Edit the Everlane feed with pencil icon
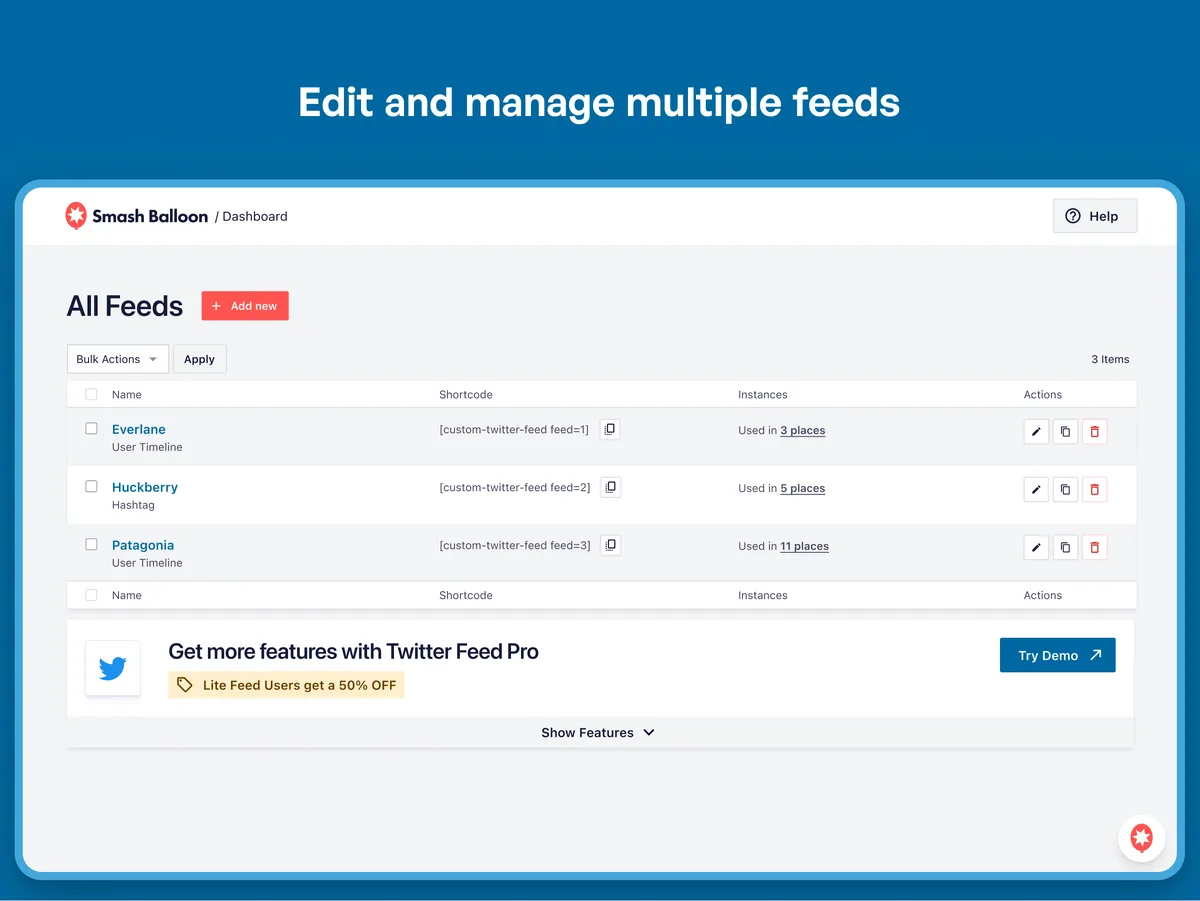Viewport: 1200px width, 901px height. point(1036,432)
